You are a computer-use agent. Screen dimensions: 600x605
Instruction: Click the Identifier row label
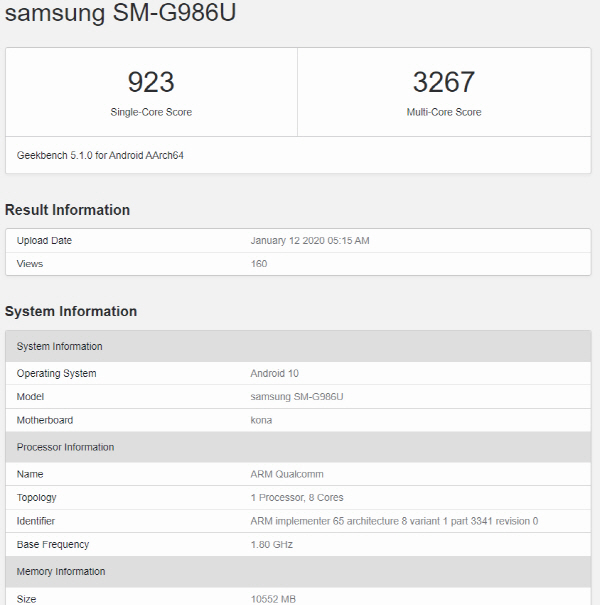click(x=35, y=521)
